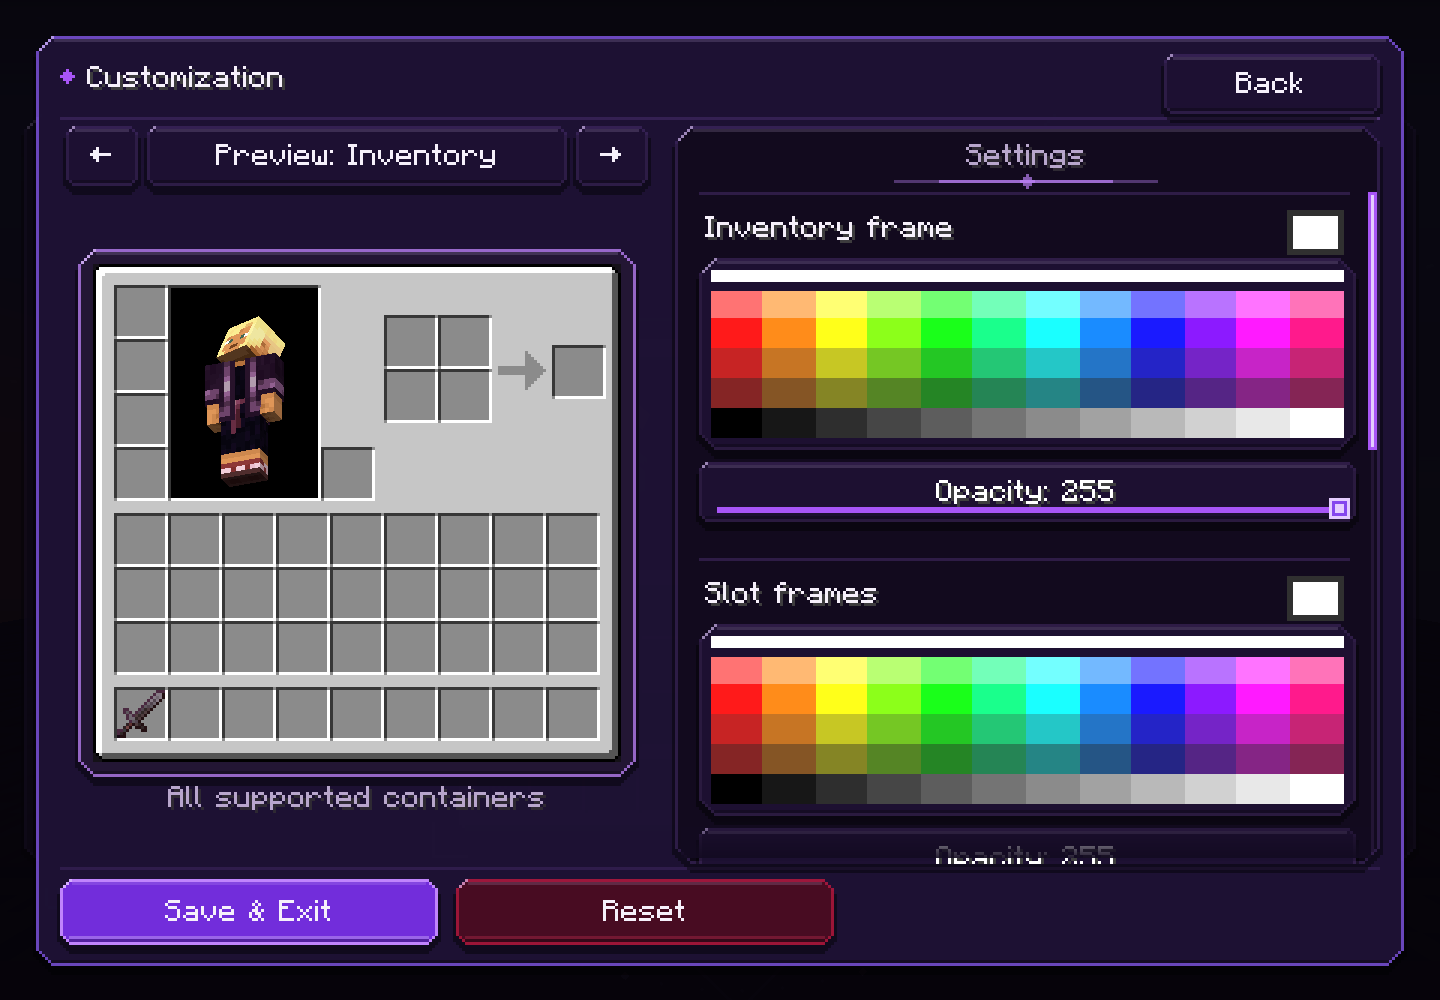Viewport: 1440px width, 1000px height.
Task: Pick bright yellow in the Slot frames palette
Action: 841,700
